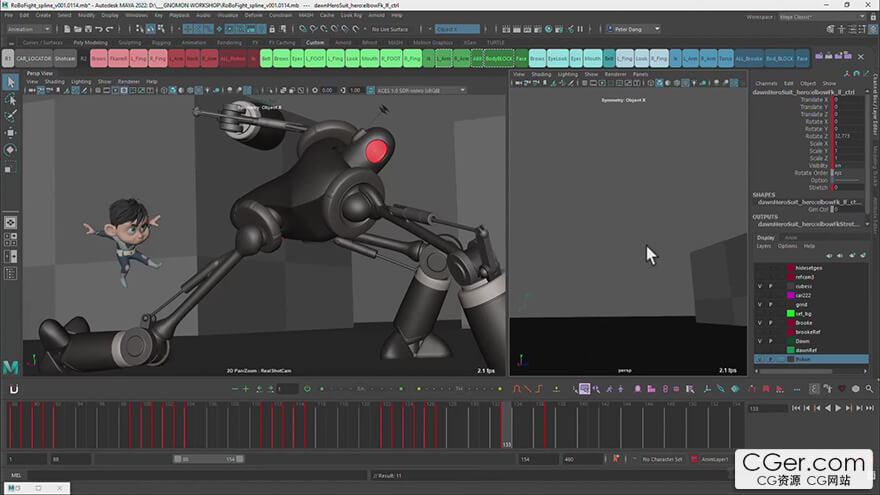Open the Workspace Maya Classic dropdown

[x=822, y=17]
